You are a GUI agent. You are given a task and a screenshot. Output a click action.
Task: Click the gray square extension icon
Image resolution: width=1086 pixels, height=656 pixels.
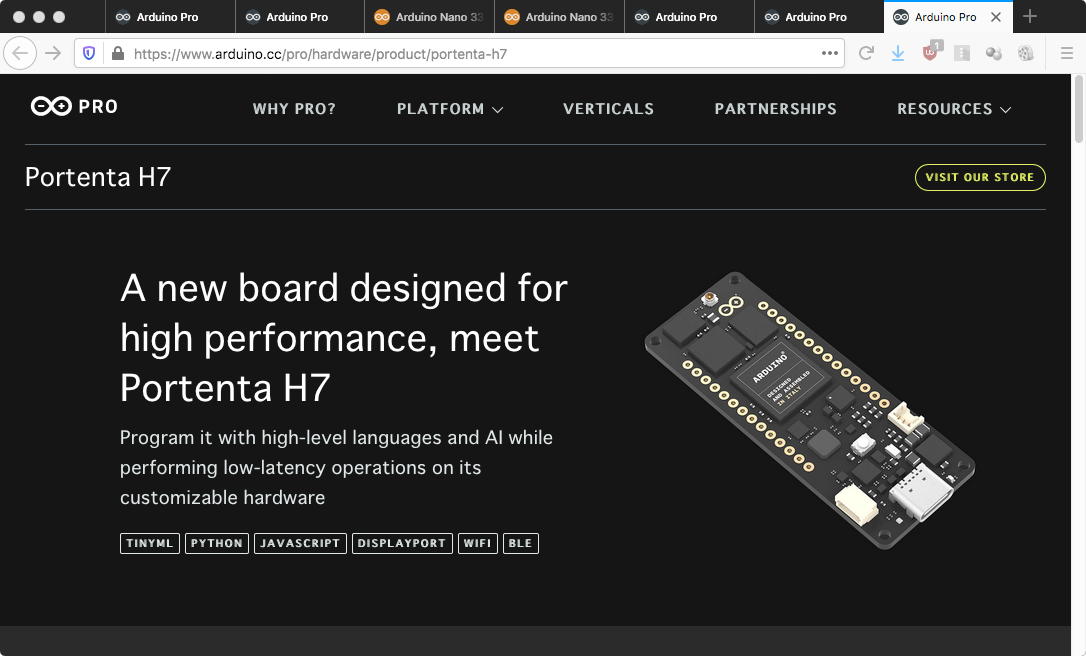click(x=962, y=53)
